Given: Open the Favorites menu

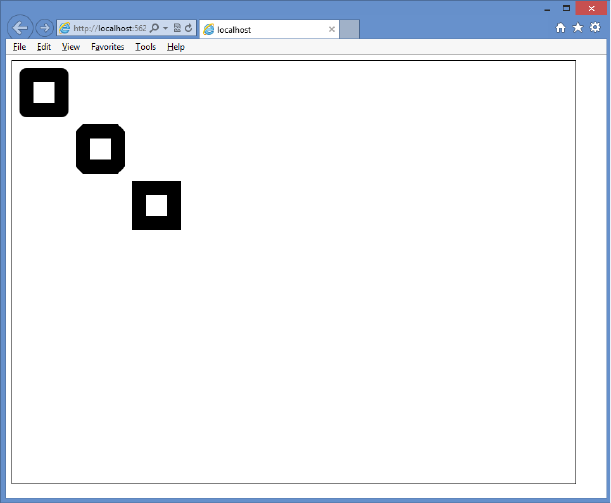Looking at the screenshot, I should pos(108,47).
